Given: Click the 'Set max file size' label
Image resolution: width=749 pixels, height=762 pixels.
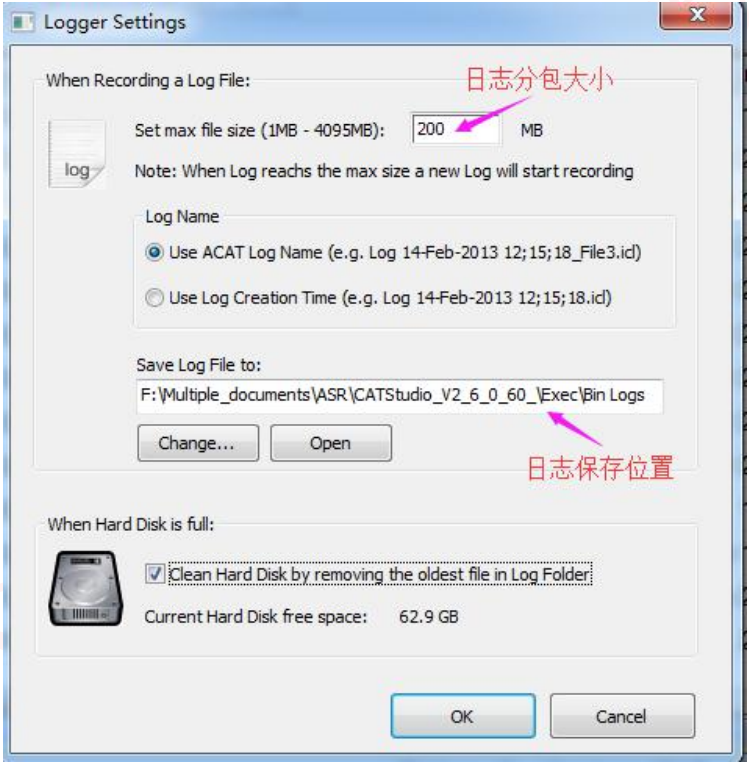Looking at the screenshot, I should (260, 130).
